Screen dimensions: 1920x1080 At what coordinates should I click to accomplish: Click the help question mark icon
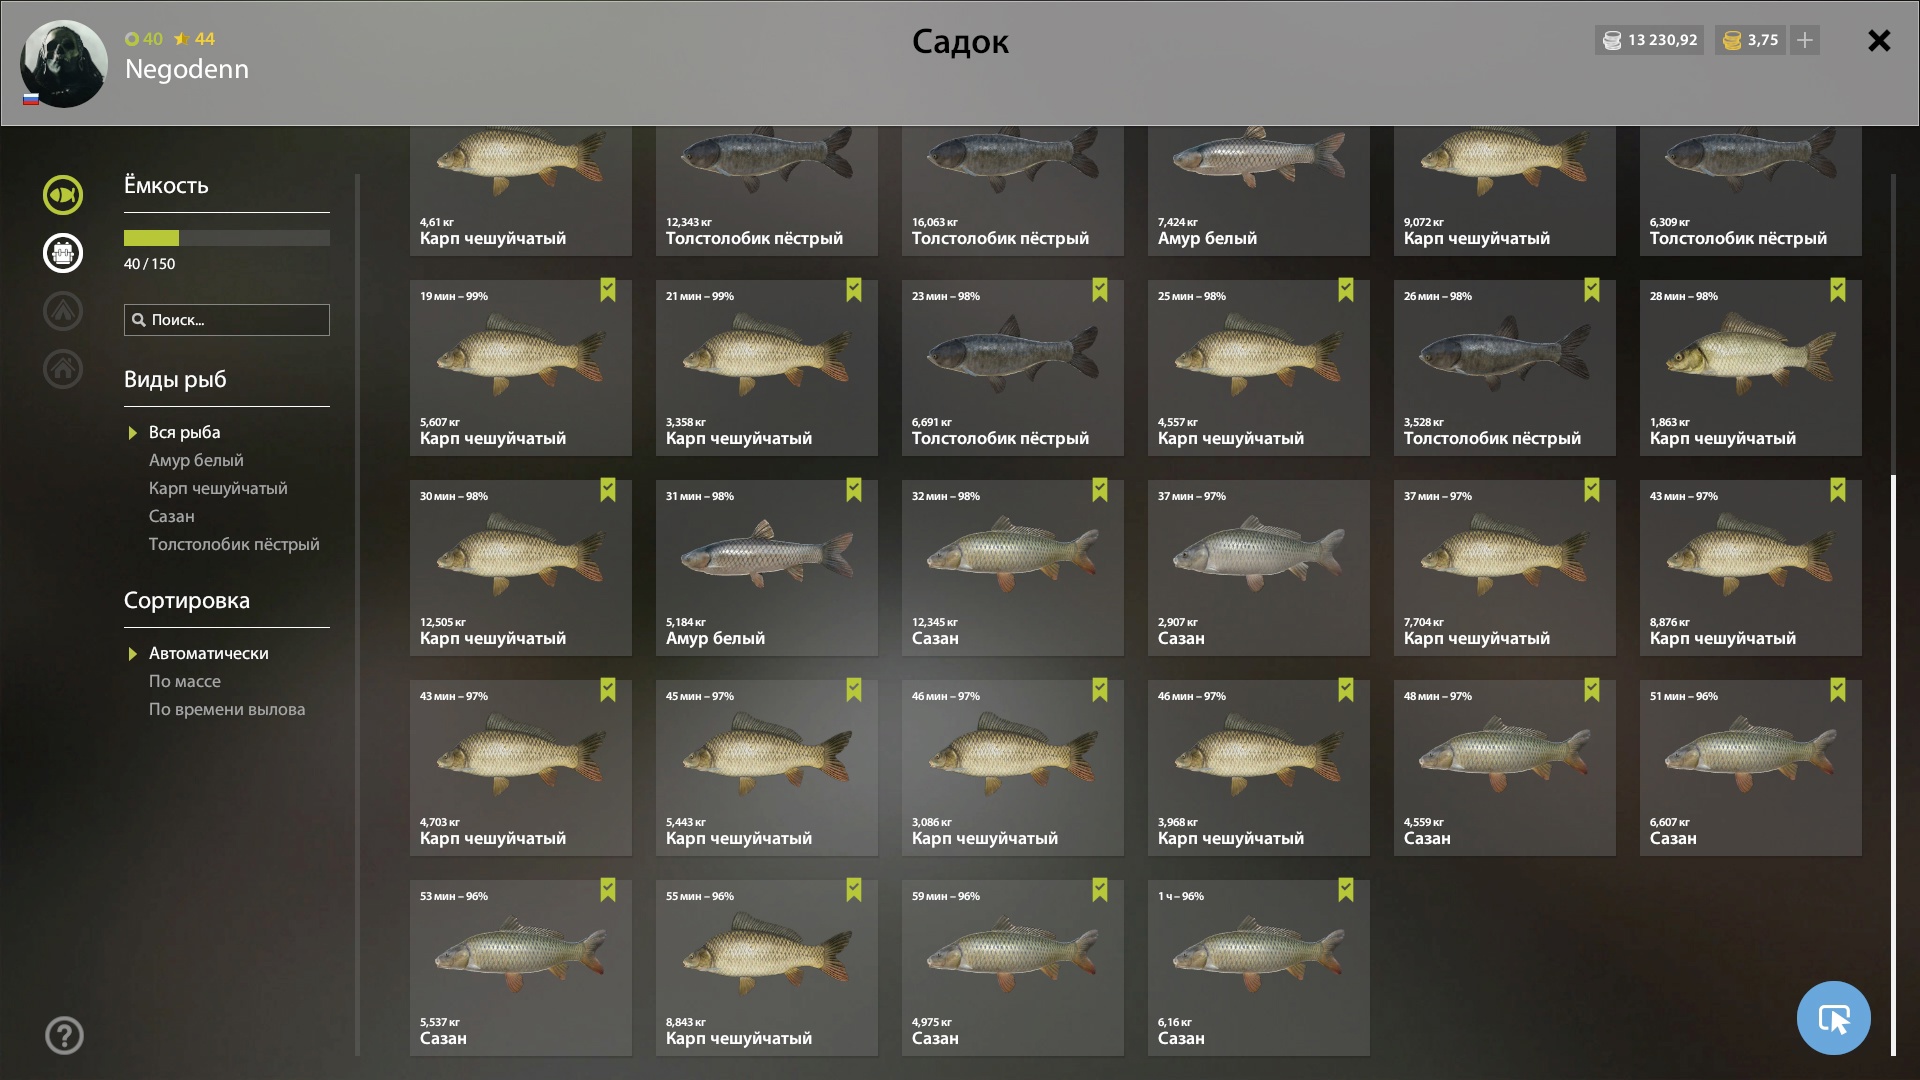click(x=64, y=1036)
